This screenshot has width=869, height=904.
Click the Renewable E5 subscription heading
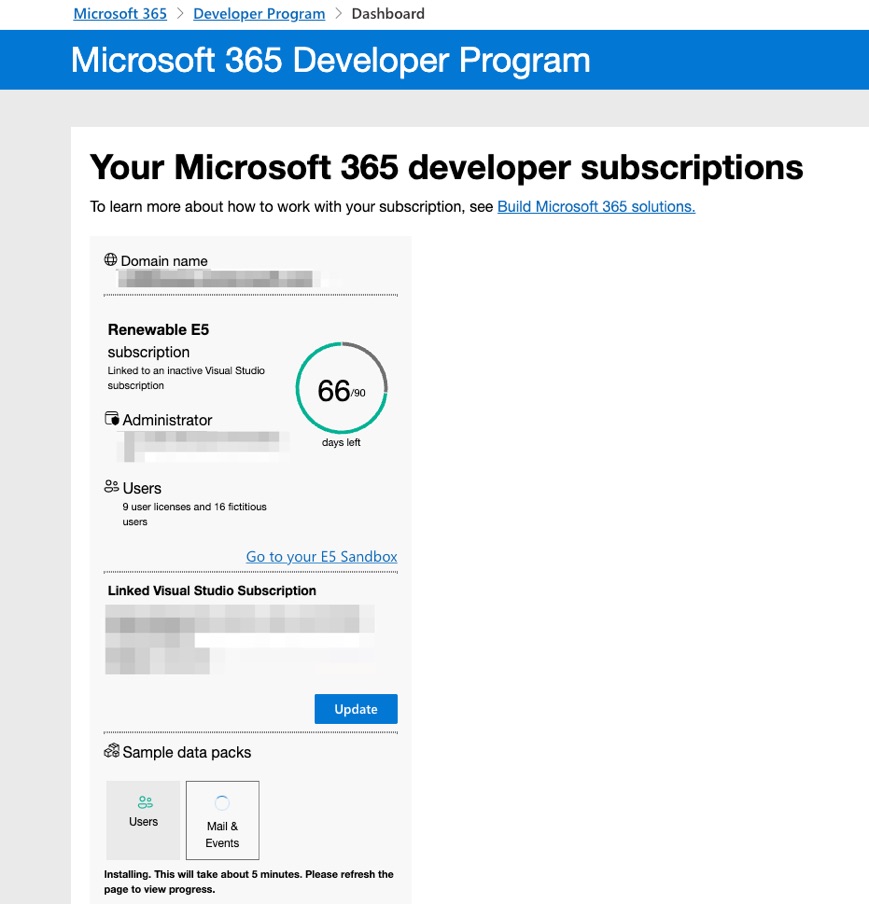pyautogui.click(x=158, y=341)
